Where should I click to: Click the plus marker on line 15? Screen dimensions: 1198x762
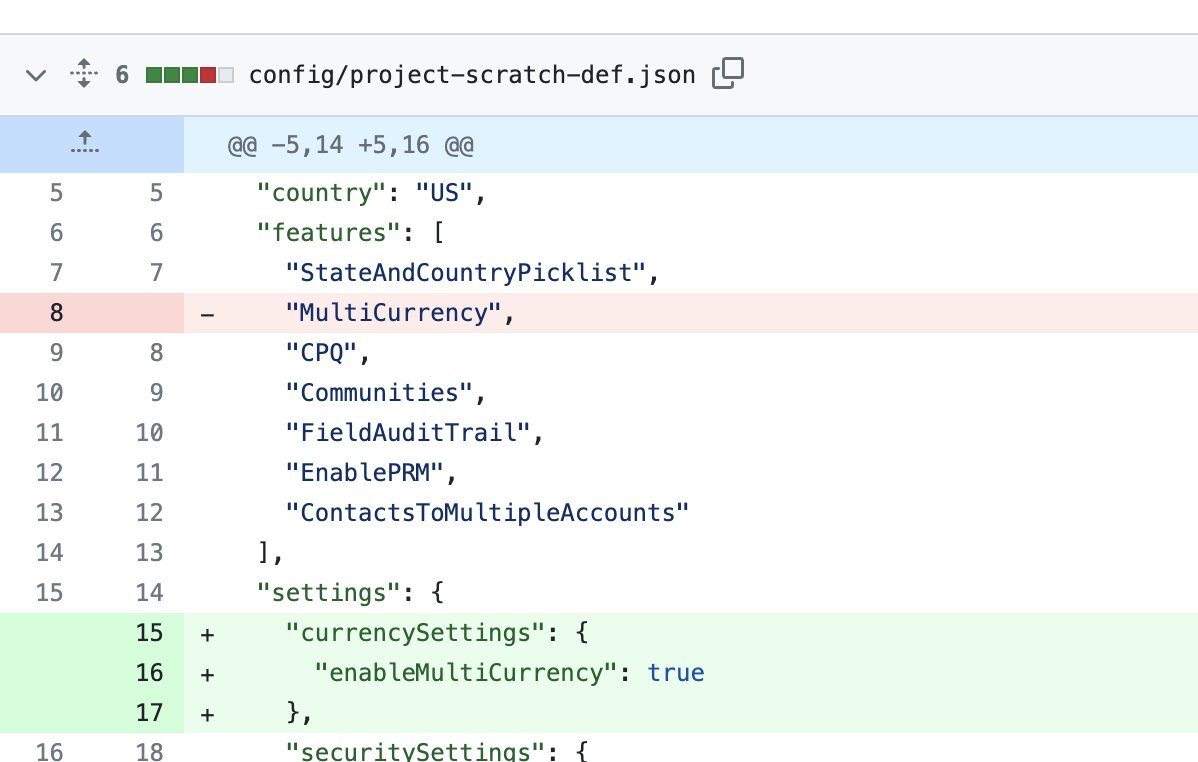pyautogui.click(x=207, y=634)
